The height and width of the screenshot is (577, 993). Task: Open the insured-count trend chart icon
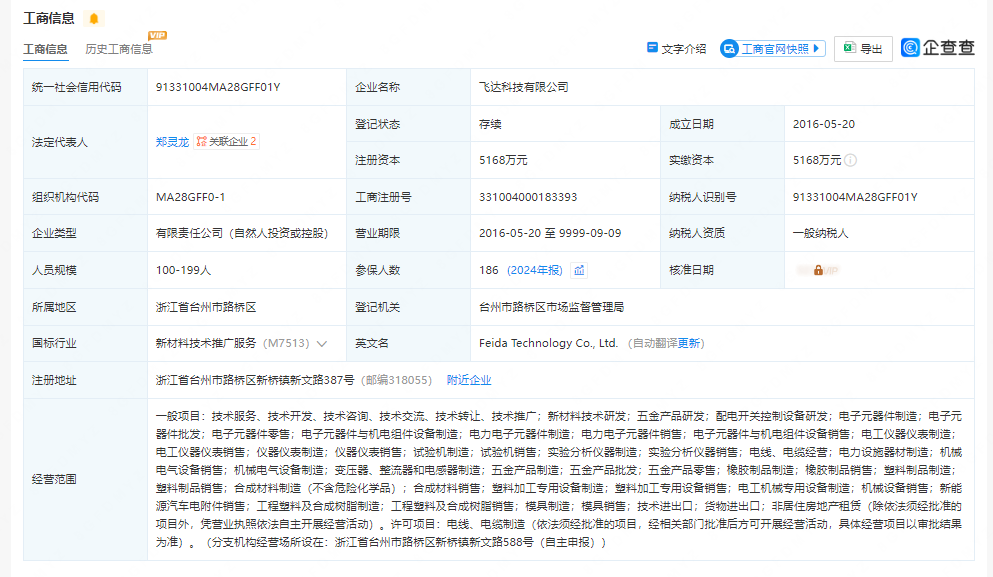579,270
